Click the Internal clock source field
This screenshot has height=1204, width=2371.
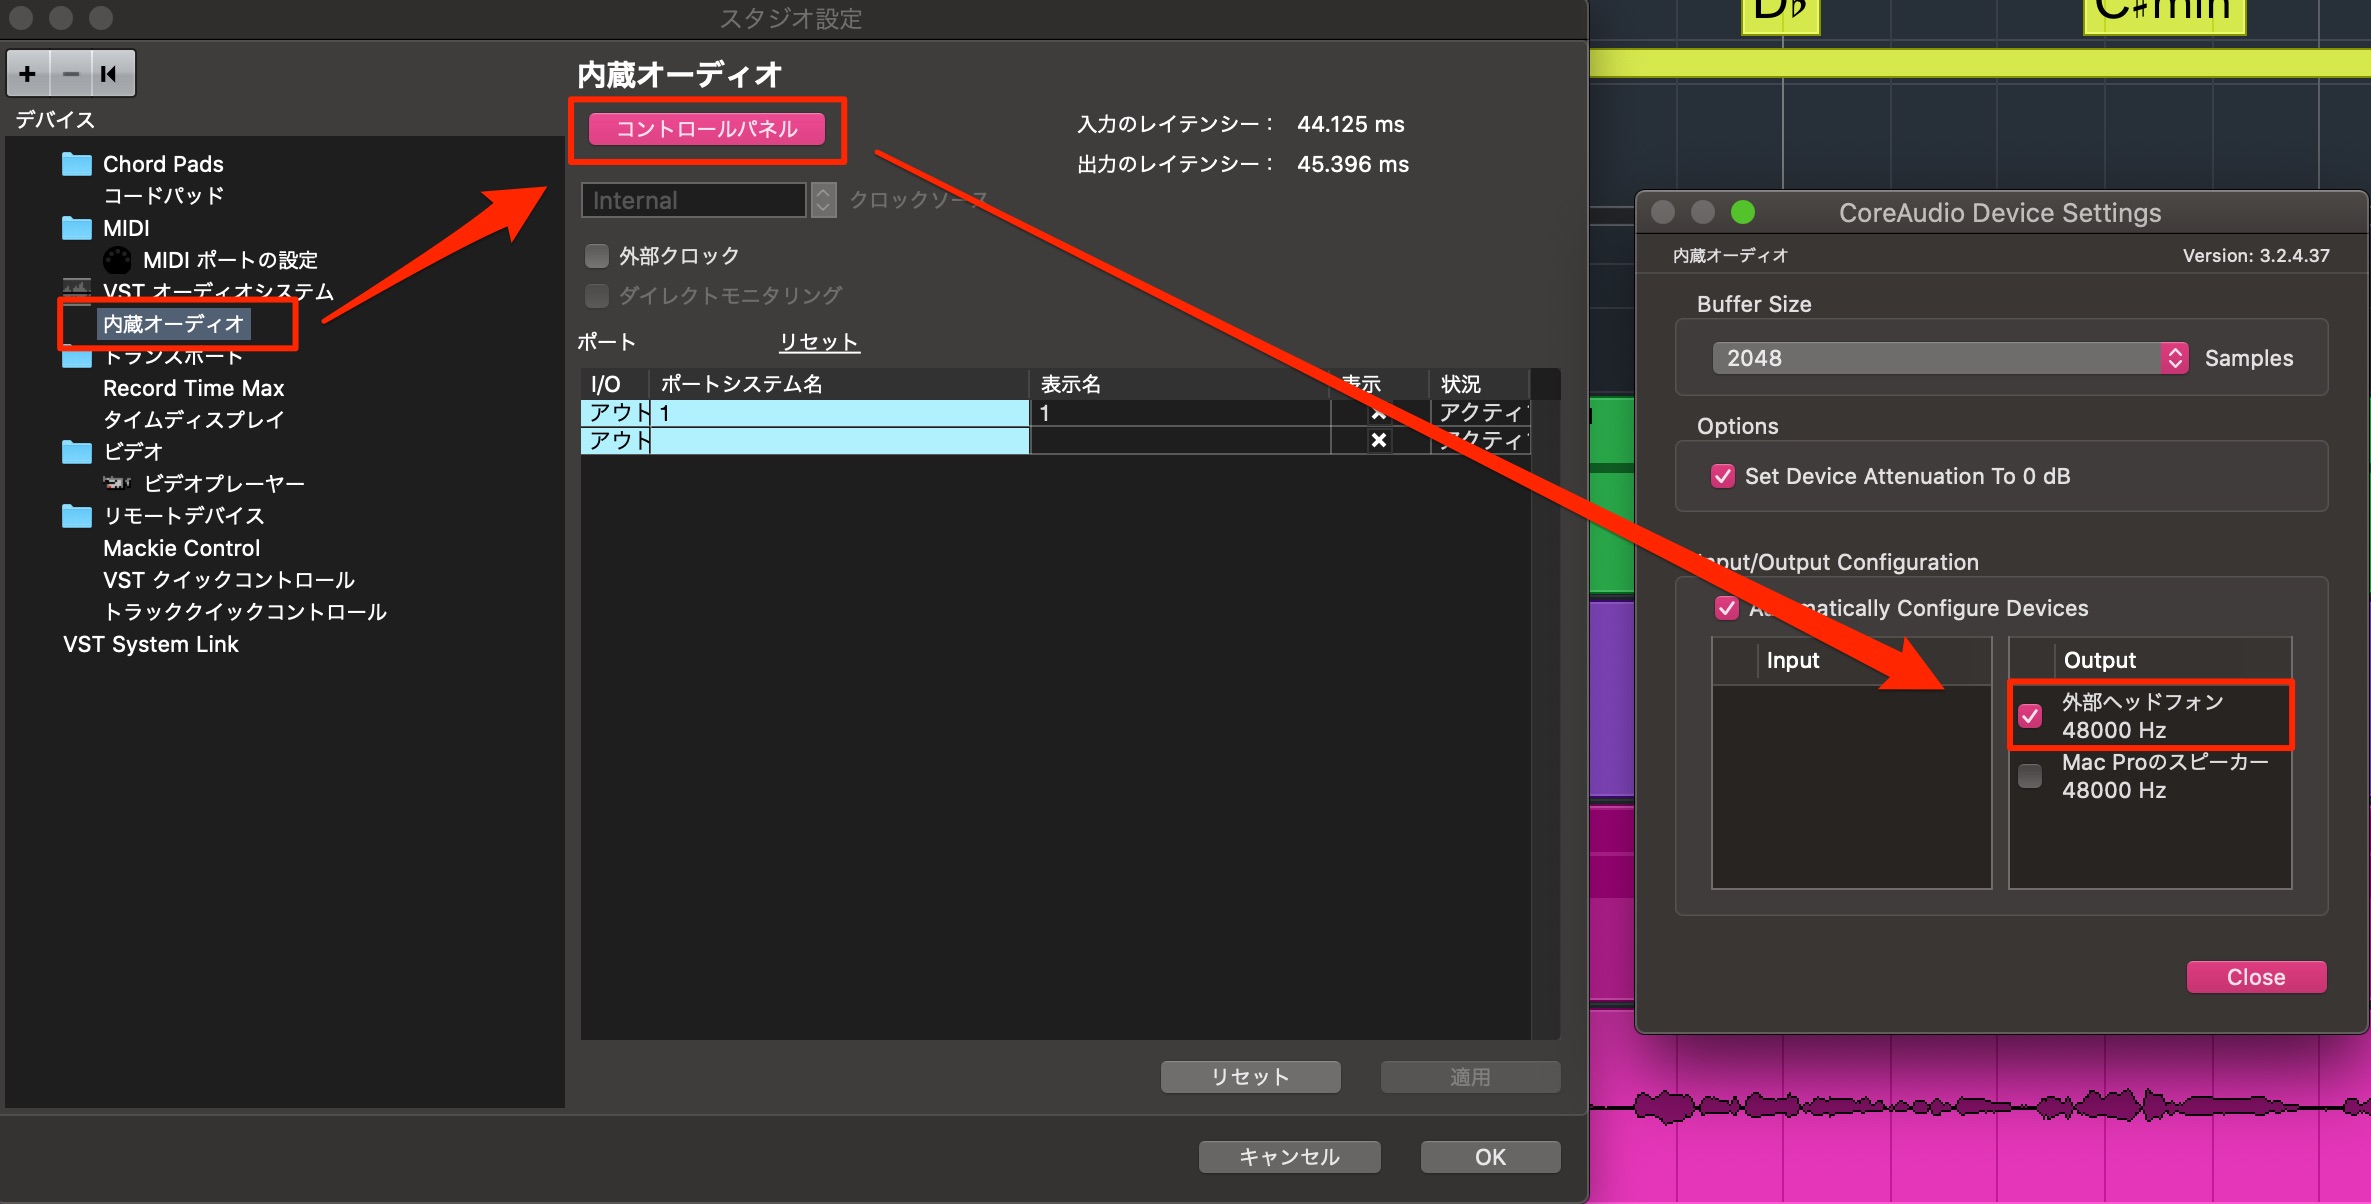click(694, 200)
